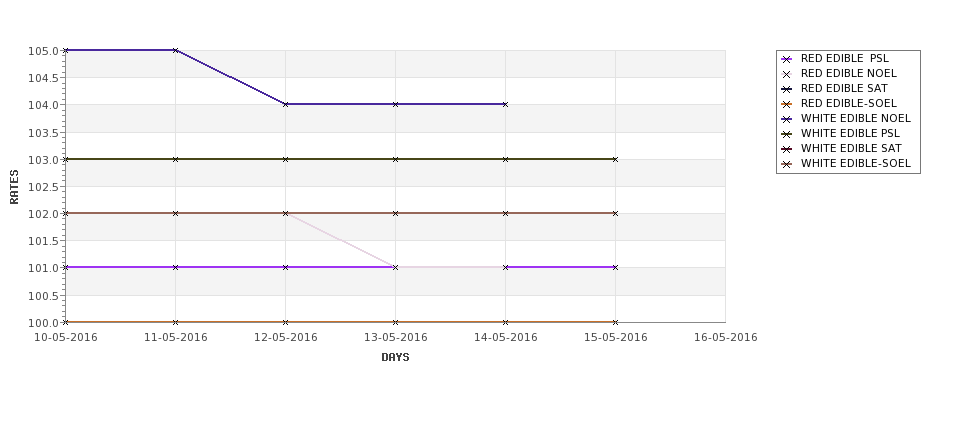Select the WHITE EDIBLE NOEL legend label
The image size is (975, 429).
point(856,118)
